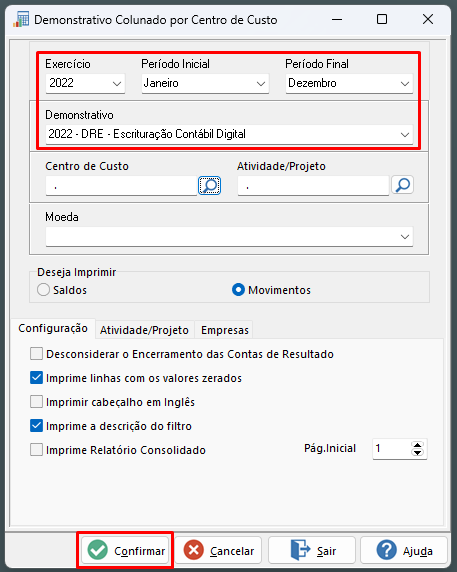Click the Ajuda question mark icon
This screenshot has height=572, width=457.
(x=387, y=550)
